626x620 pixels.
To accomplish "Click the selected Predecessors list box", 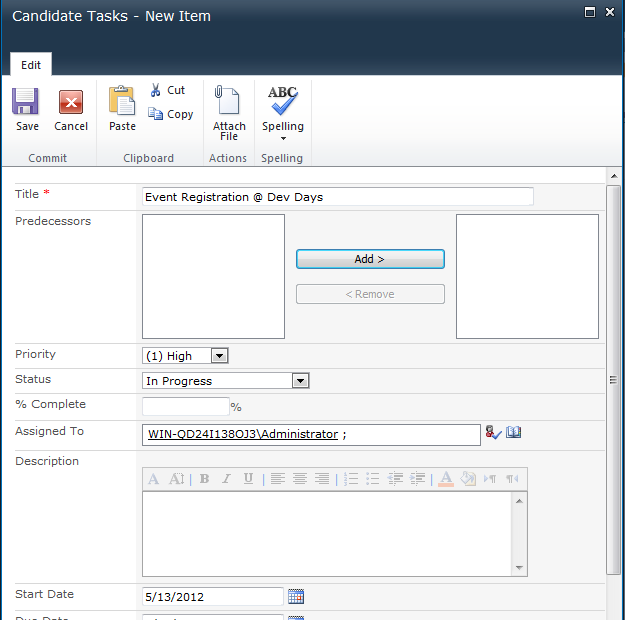I will tap(527, 277).
